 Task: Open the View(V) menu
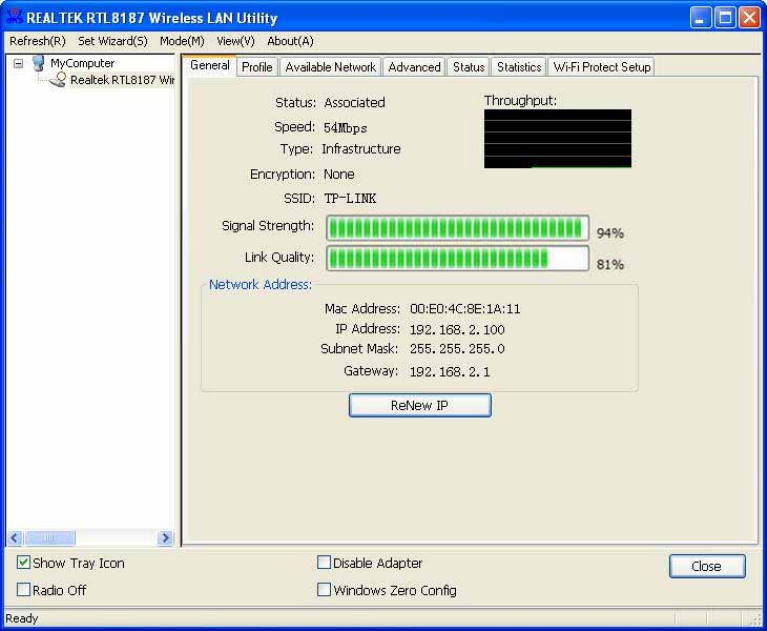point(236,41)
